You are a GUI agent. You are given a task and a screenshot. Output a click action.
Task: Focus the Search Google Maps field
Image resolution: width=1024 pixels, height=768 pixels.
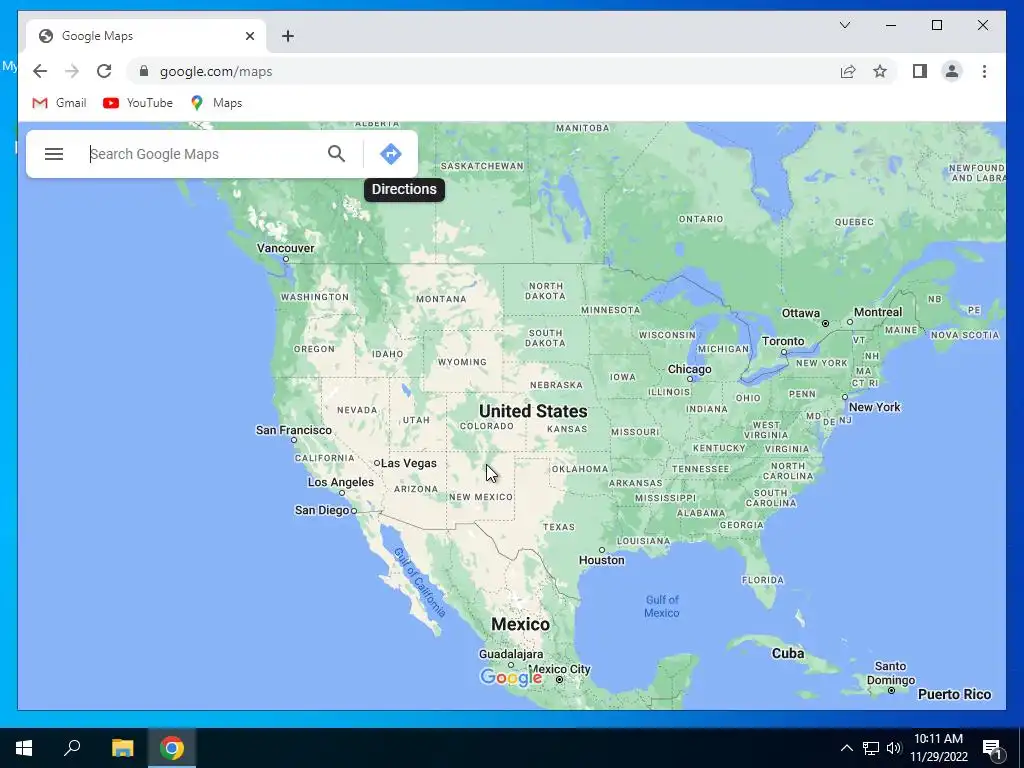(202, 154)
